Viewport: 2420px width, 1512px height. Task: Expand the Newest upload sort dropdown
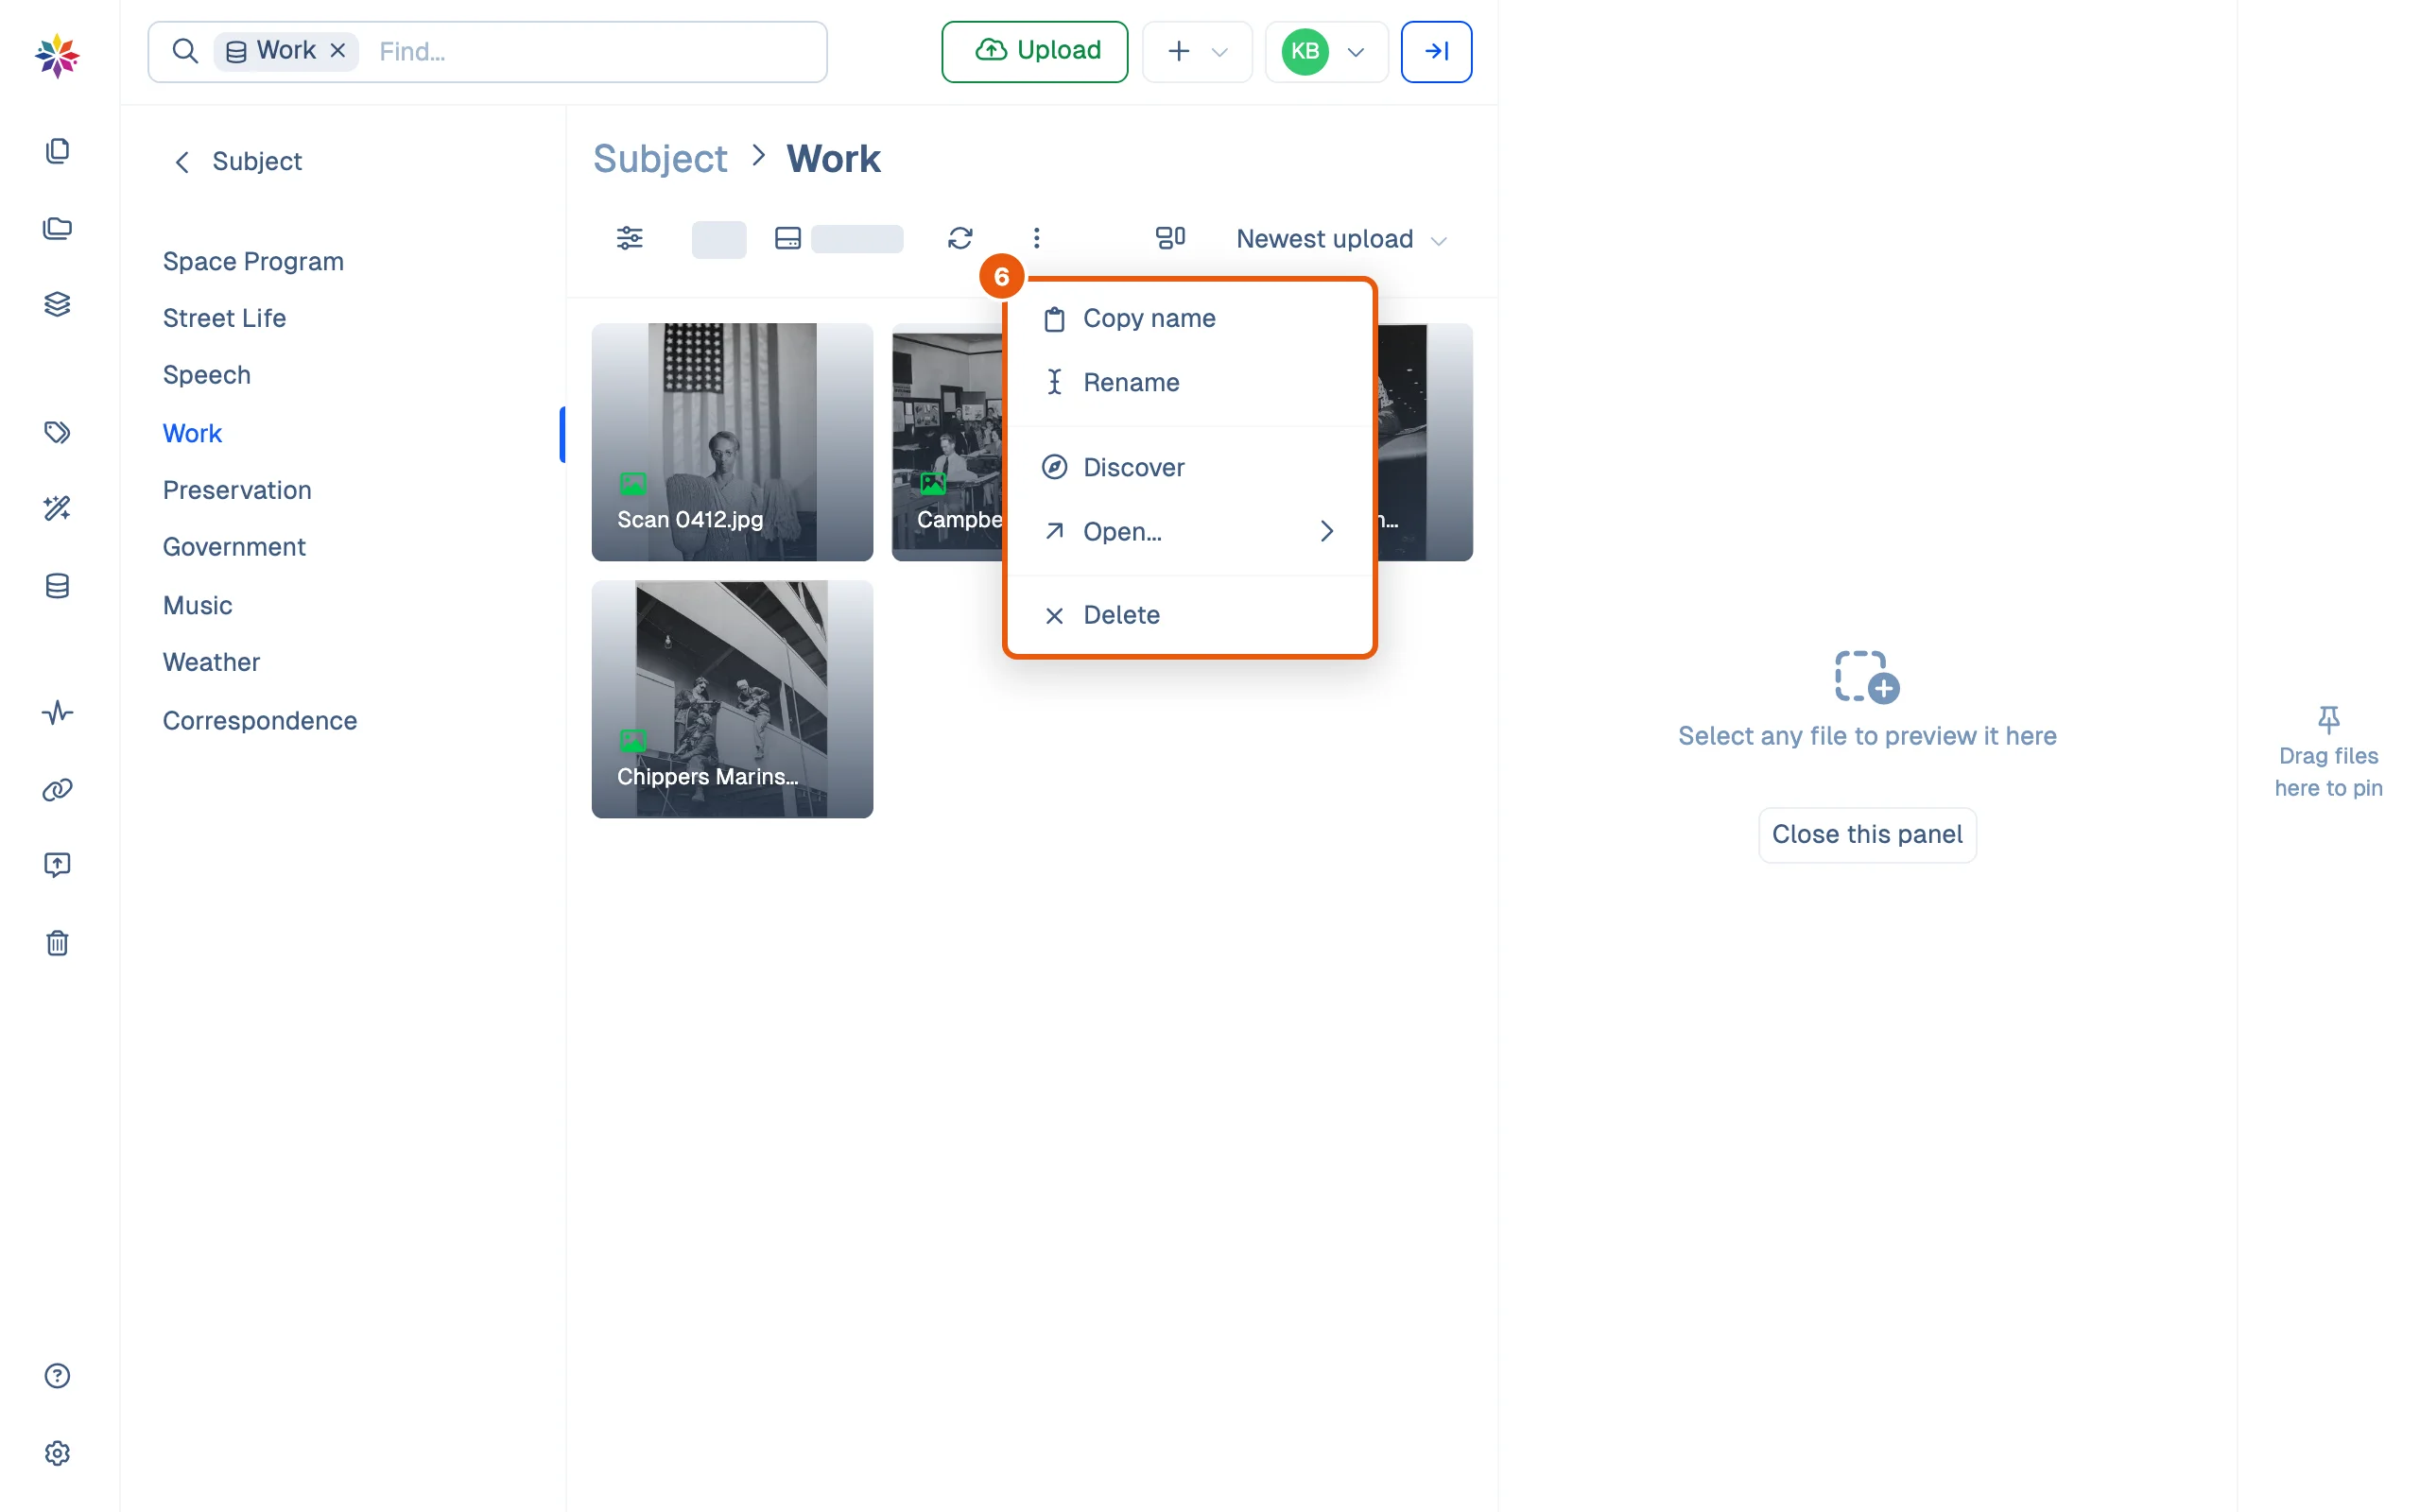coord(1341,239)
